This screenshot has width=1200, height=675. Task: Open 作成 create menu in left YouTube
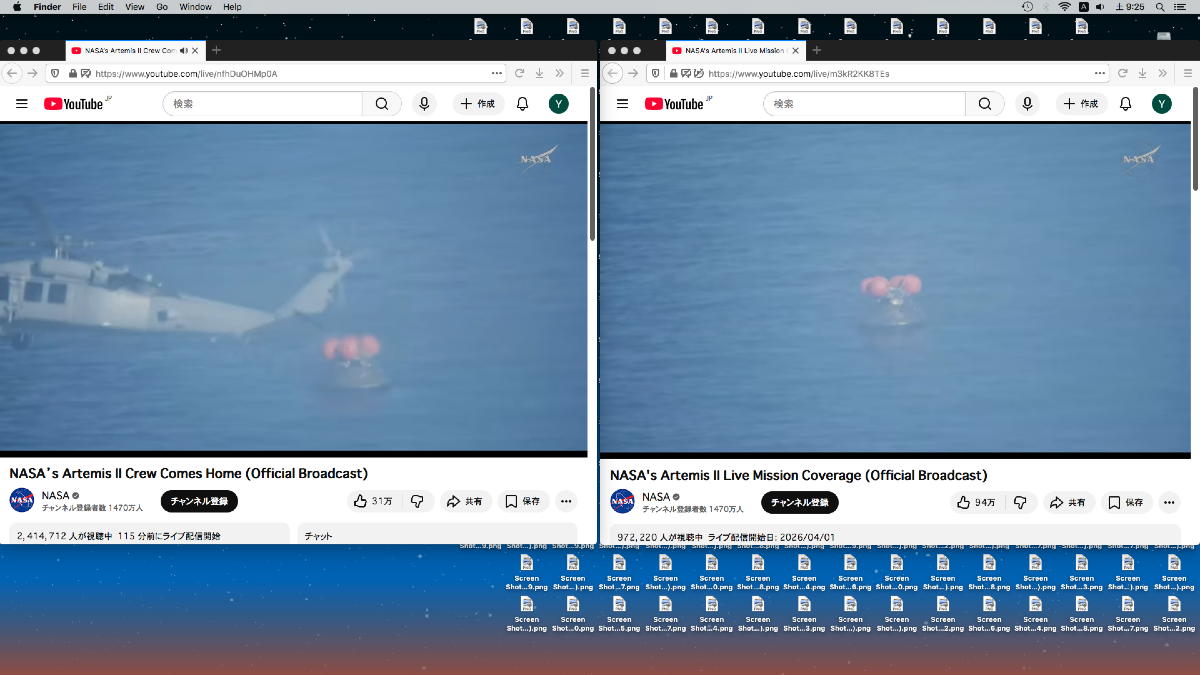pyautogui.click(x=478, y=103)
